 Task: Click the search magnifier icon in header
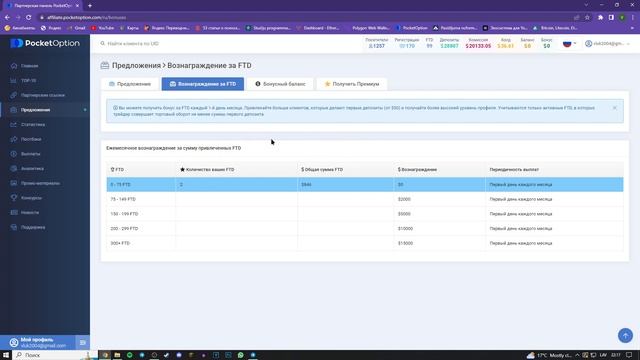103,43
